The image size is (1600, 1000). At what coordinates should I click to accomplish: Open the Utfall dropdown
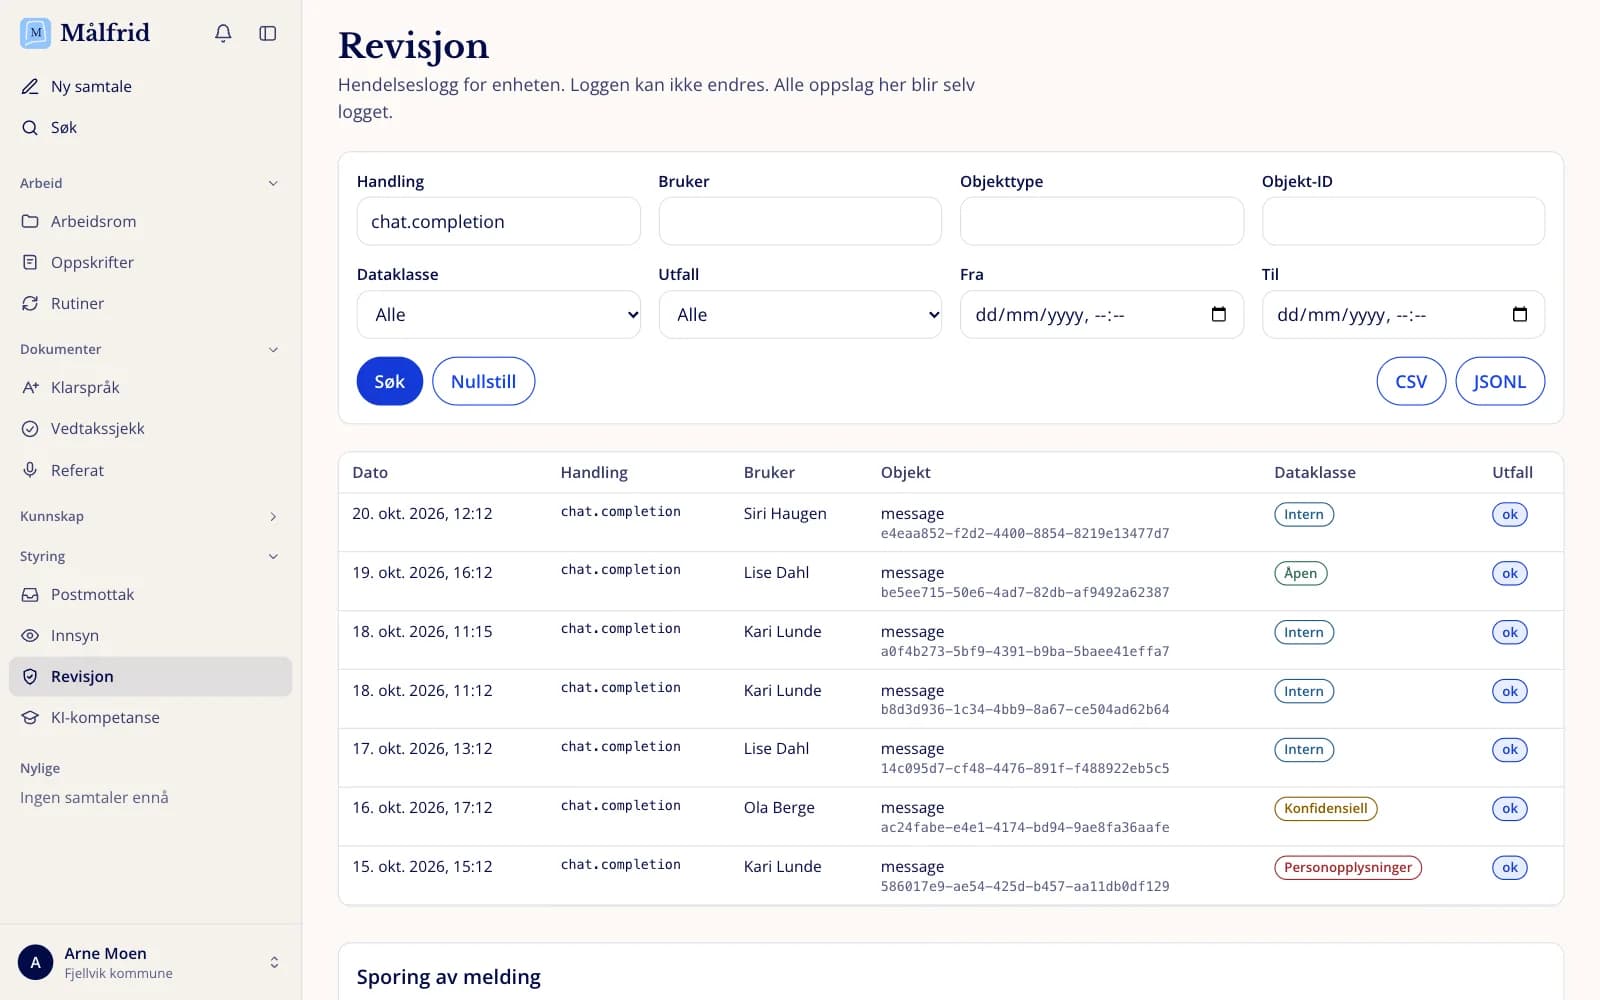click(800, 314)
